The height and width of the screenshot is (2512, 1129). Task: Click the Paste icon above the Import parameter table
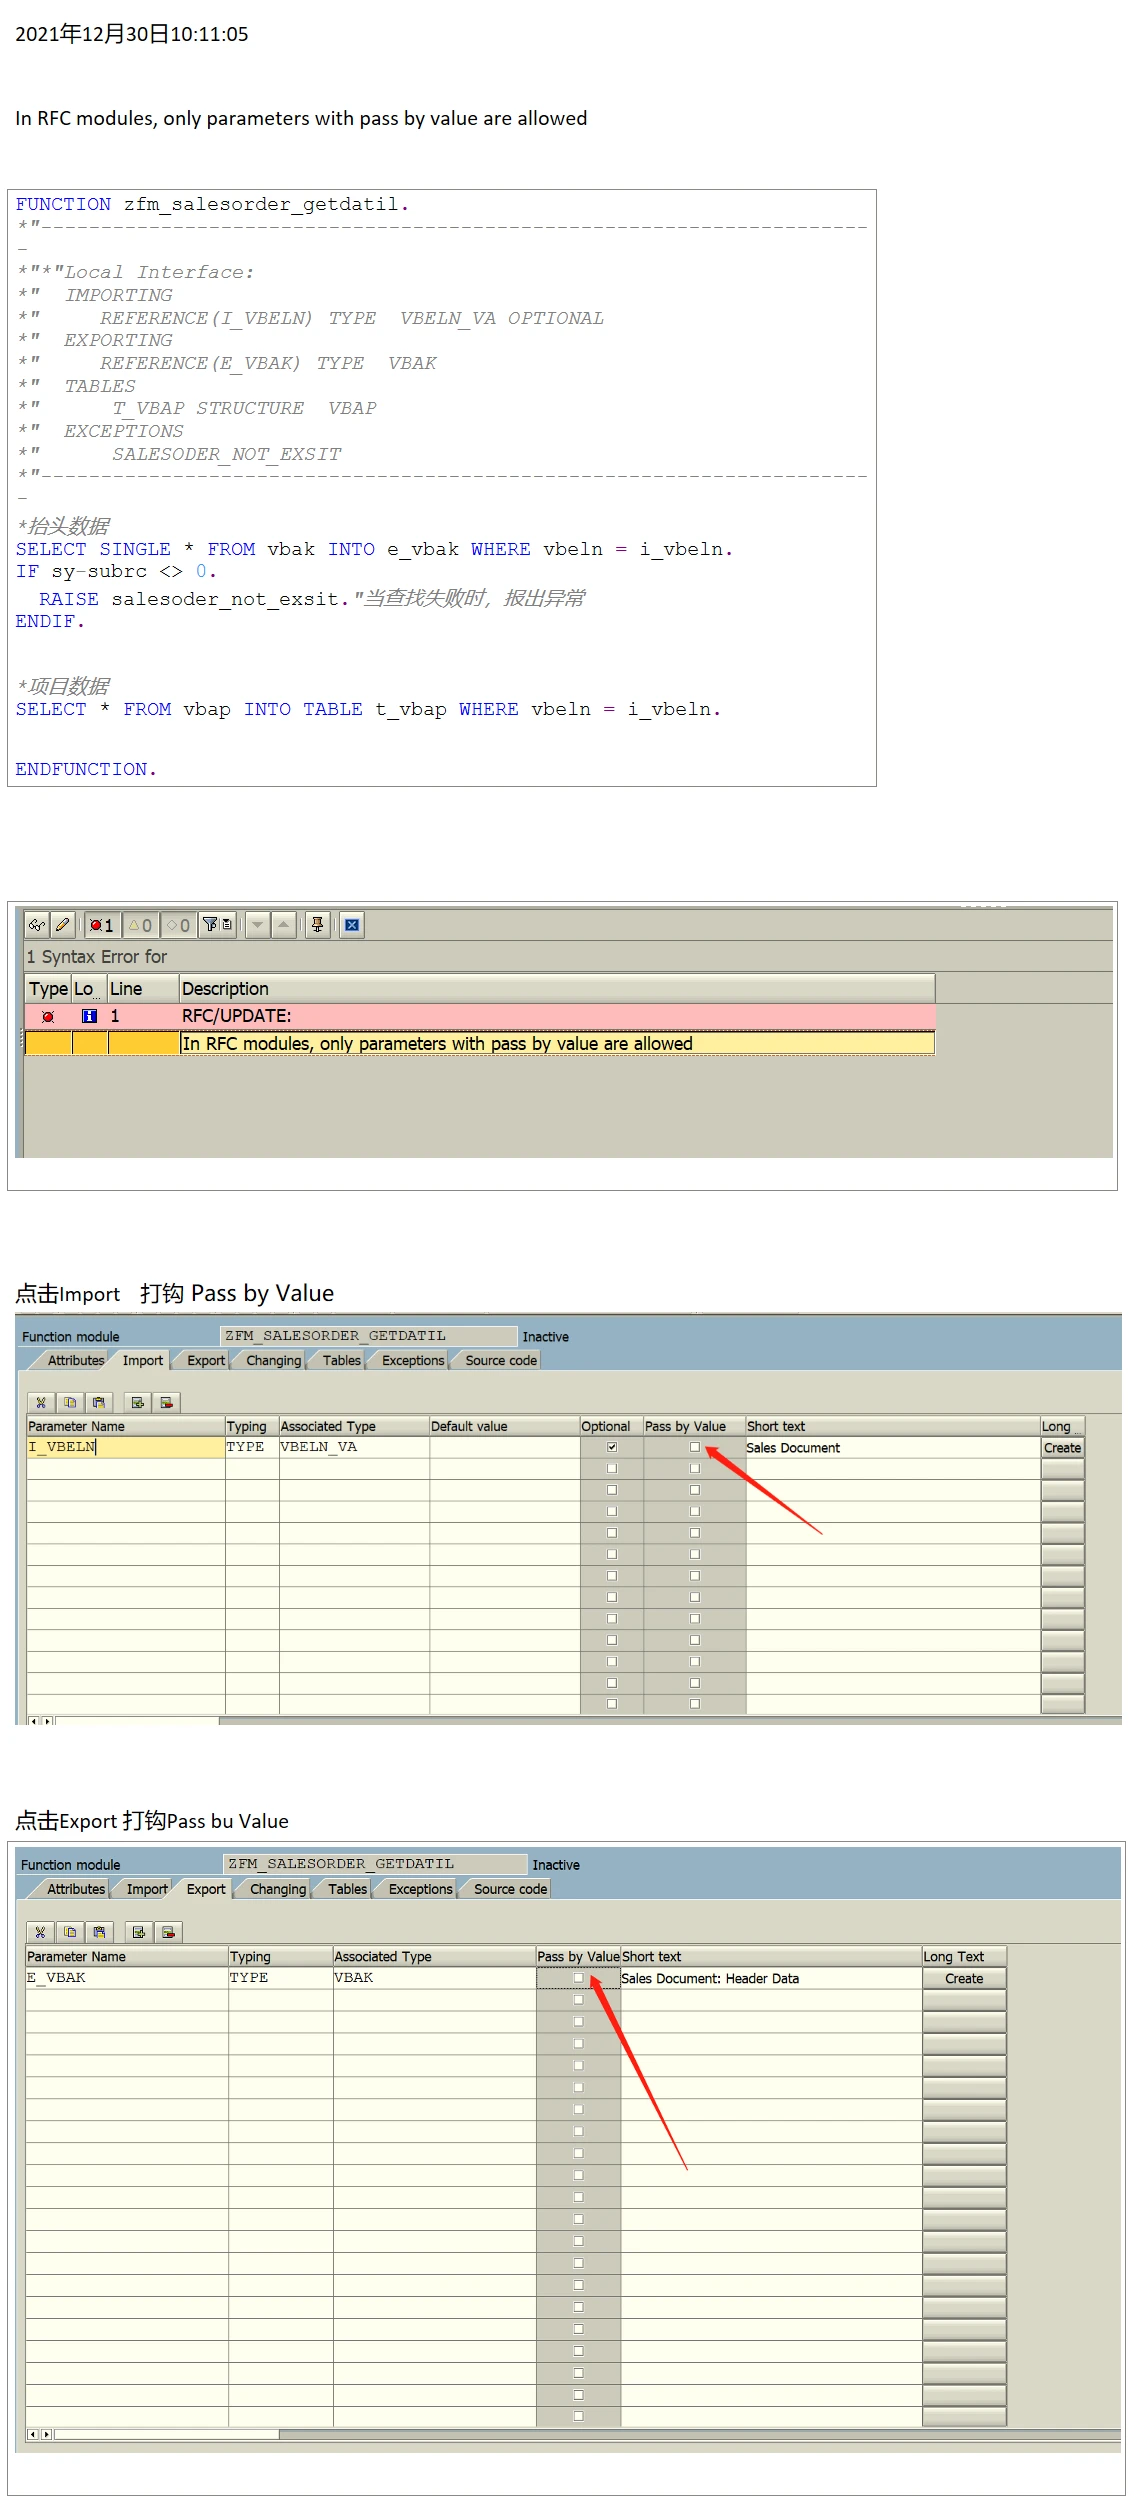click(98, 1402)
